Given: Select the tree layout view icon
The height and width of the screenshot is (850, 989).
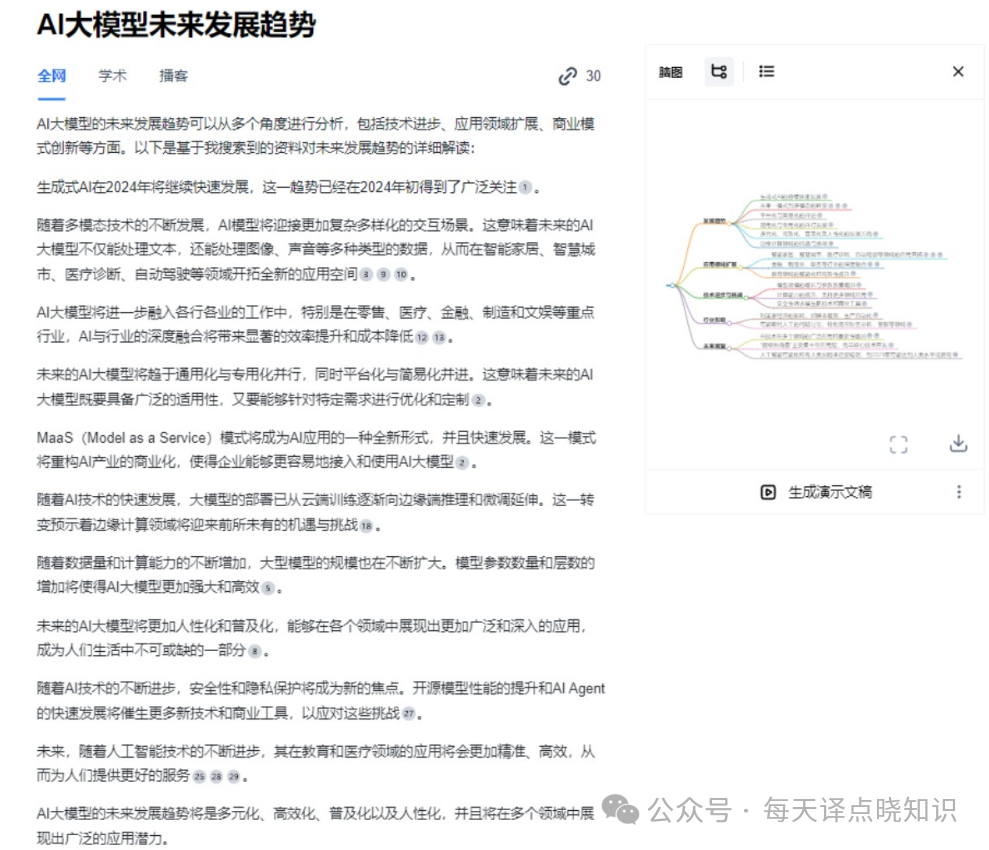Looking at the screenshot, I should [x=718, y=72].
